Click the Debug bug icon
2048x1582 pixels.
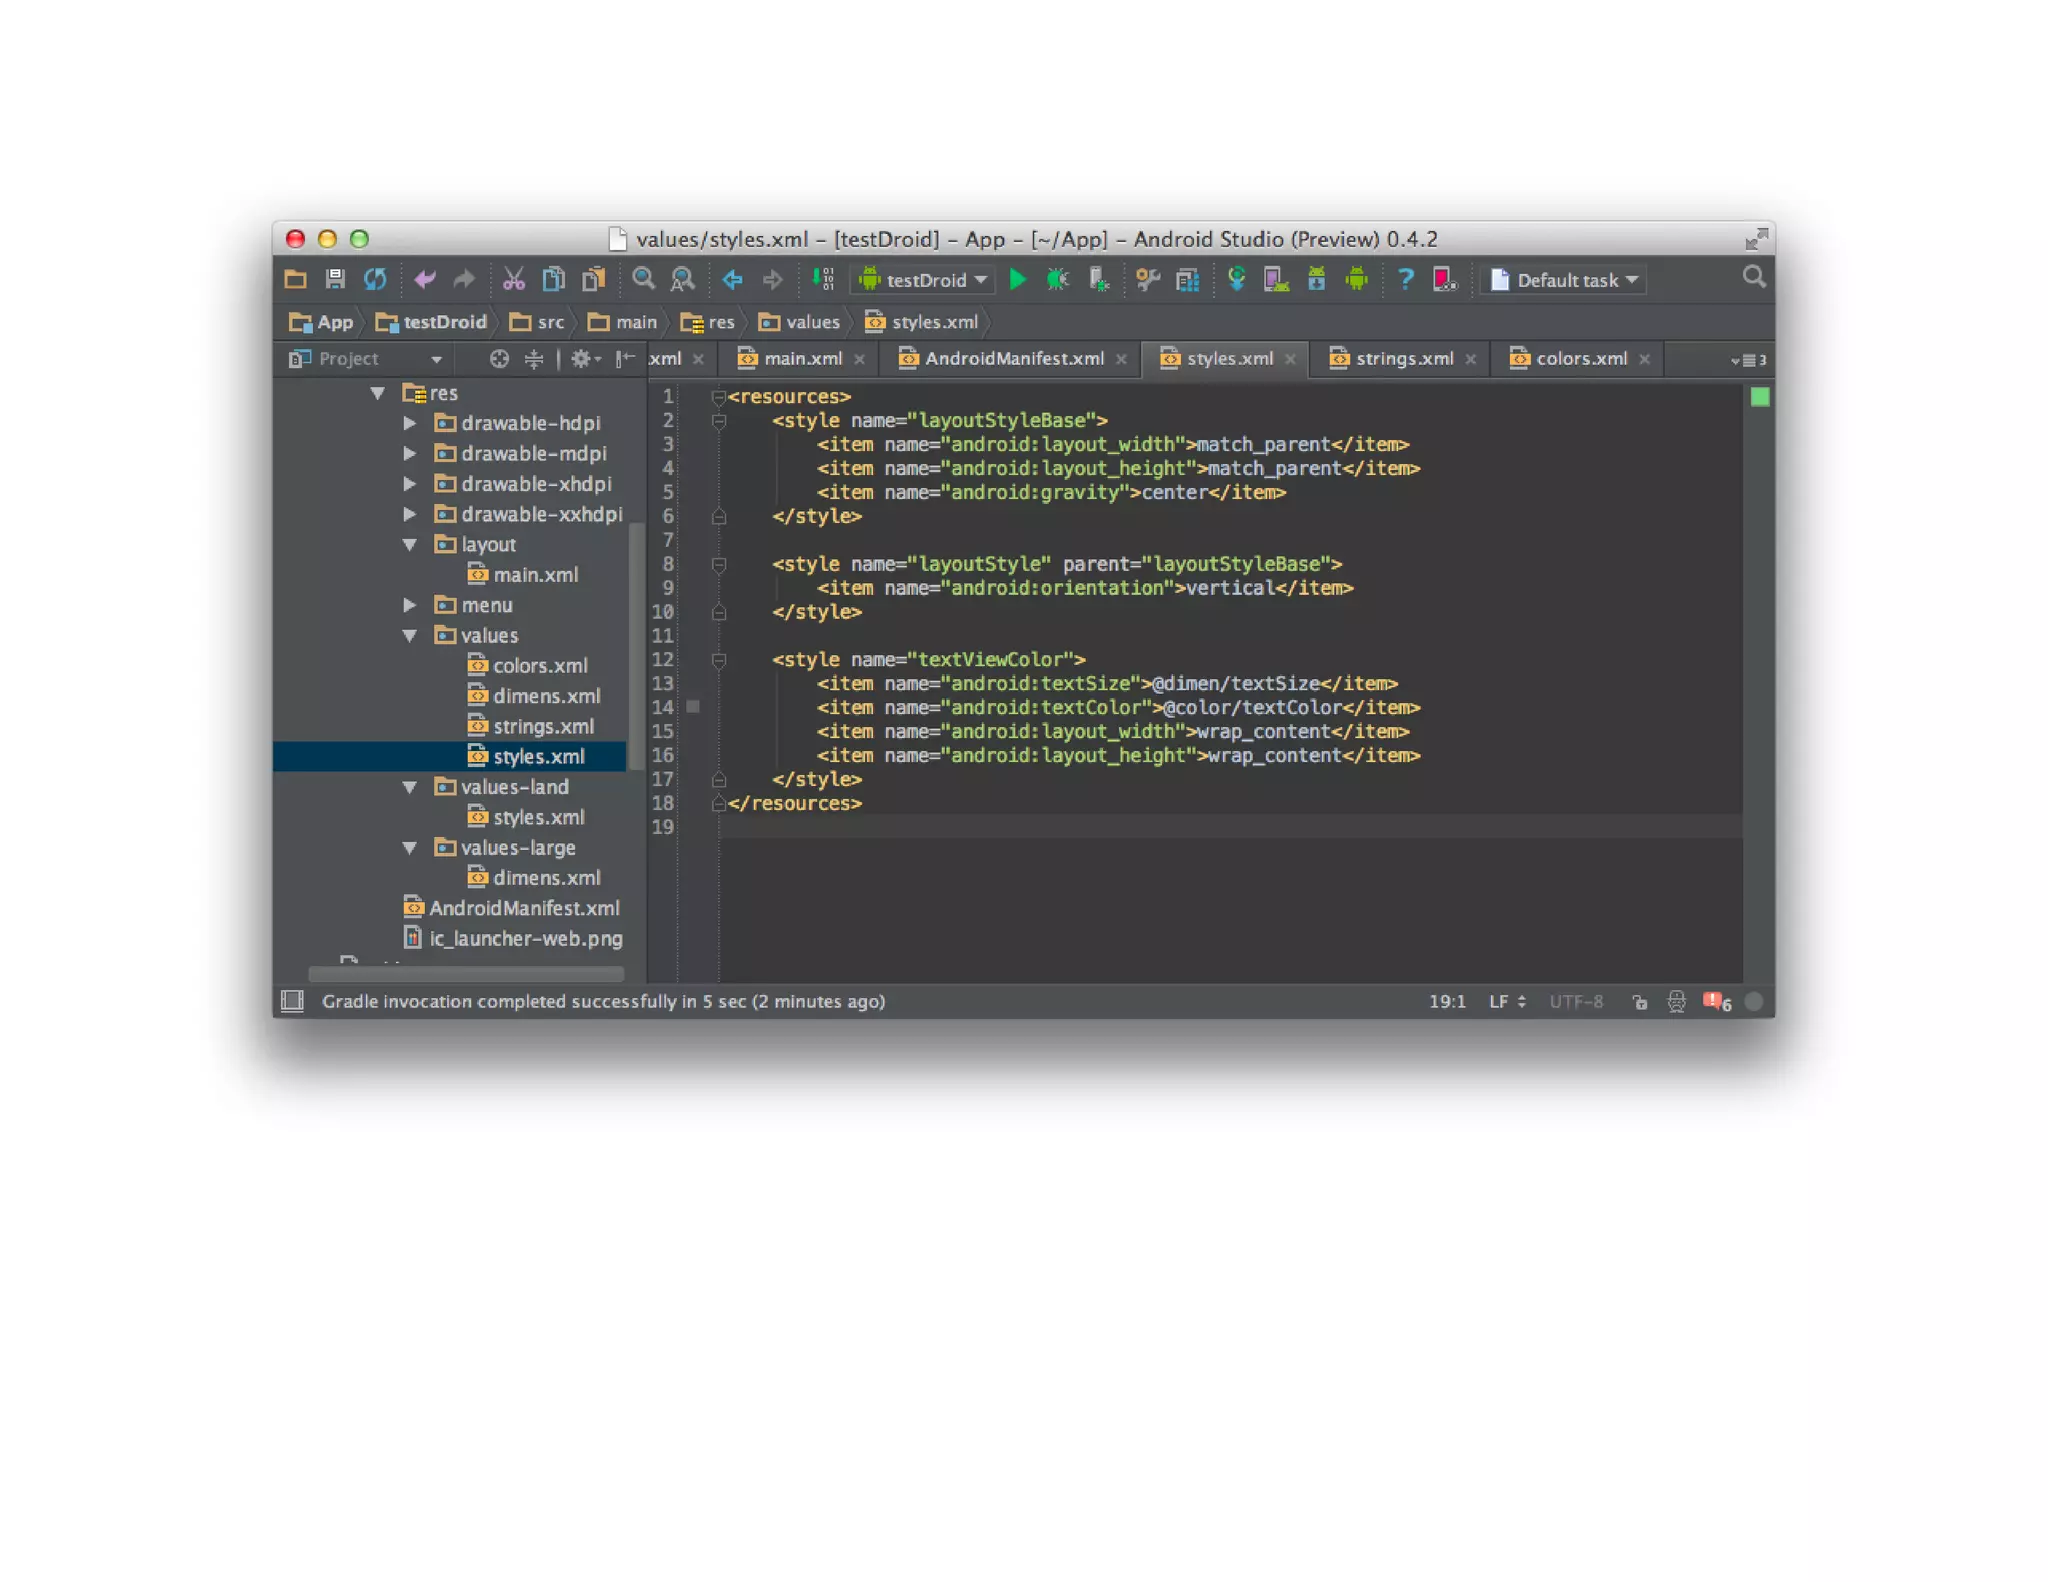pos(1057,280)
